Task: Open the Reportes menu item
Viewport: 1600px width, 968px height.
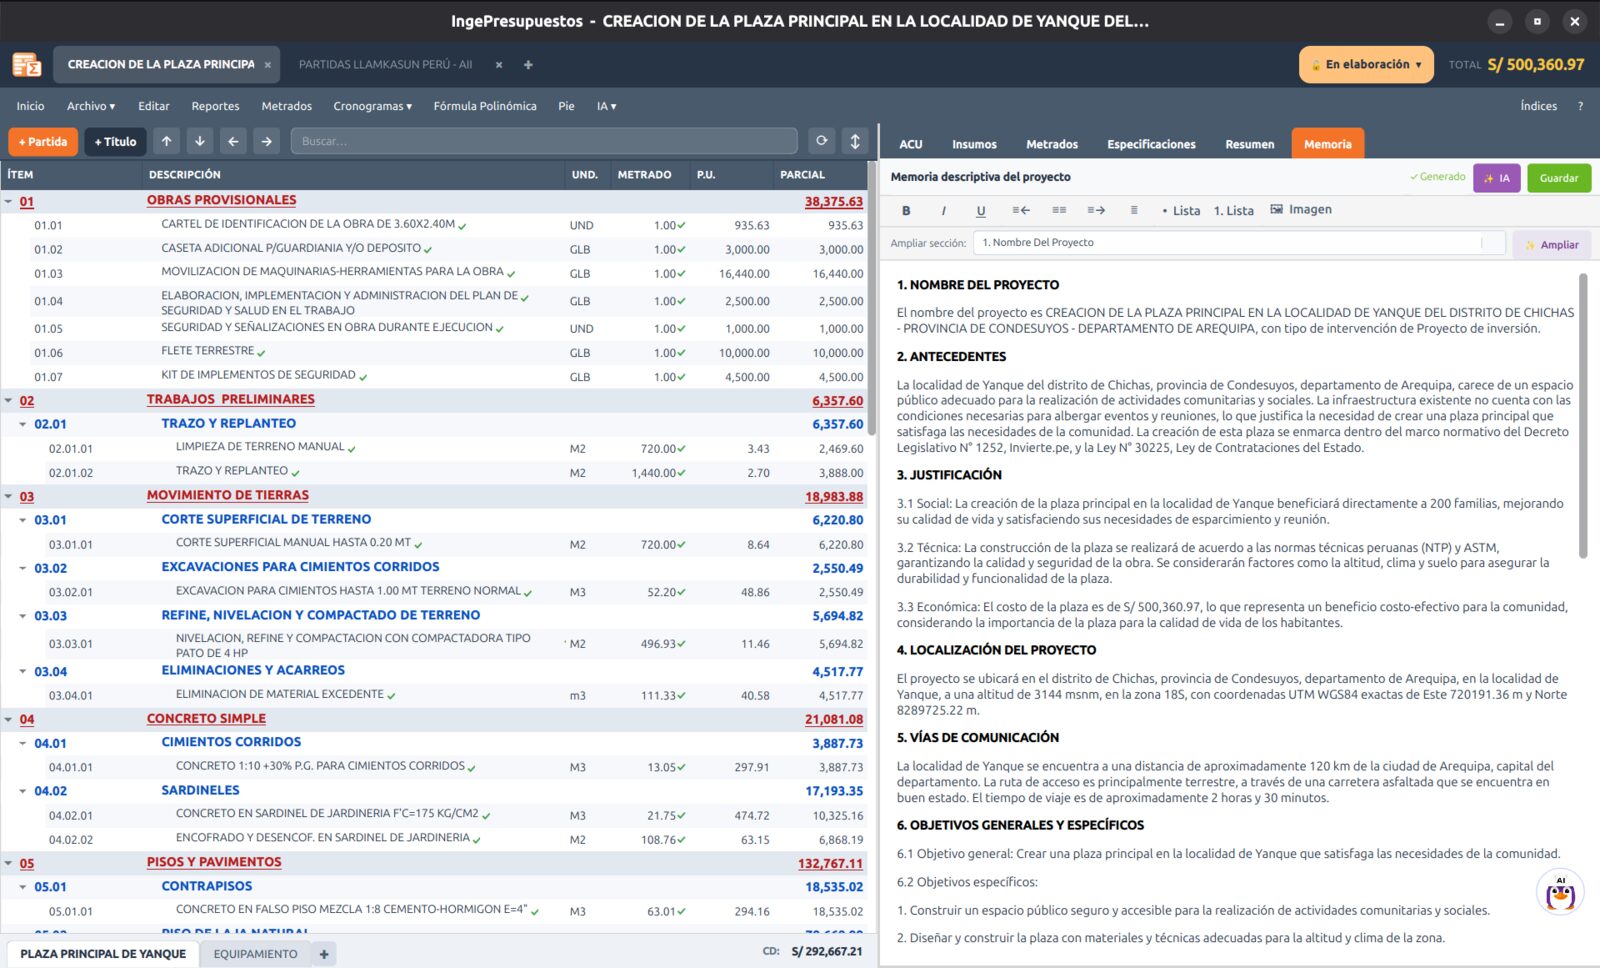Action: pos(215,106)
